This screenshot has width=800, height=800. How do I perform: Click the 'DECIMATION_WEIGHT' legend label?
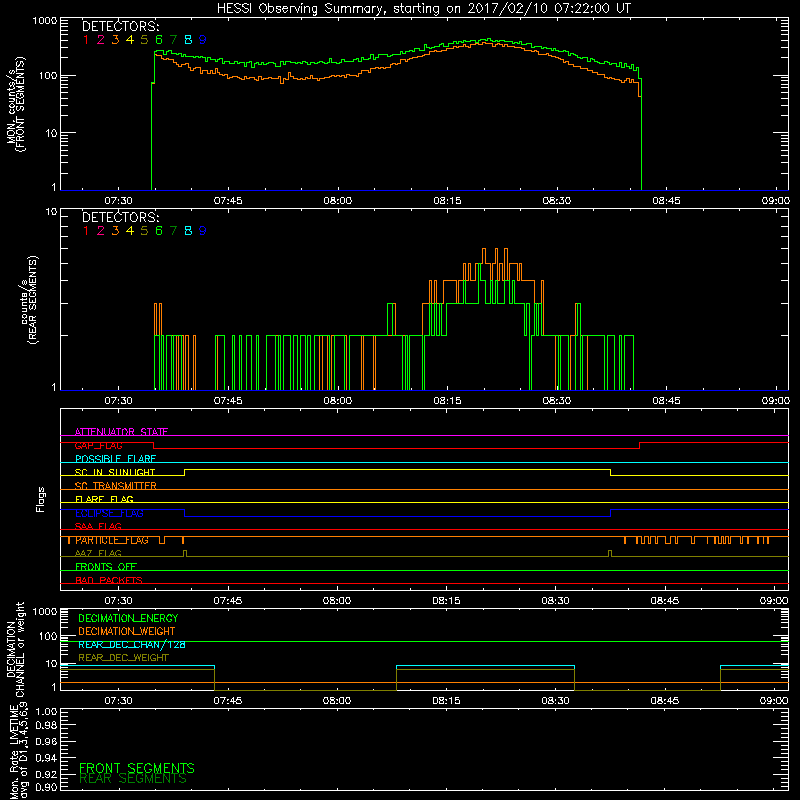coord(127,632)
